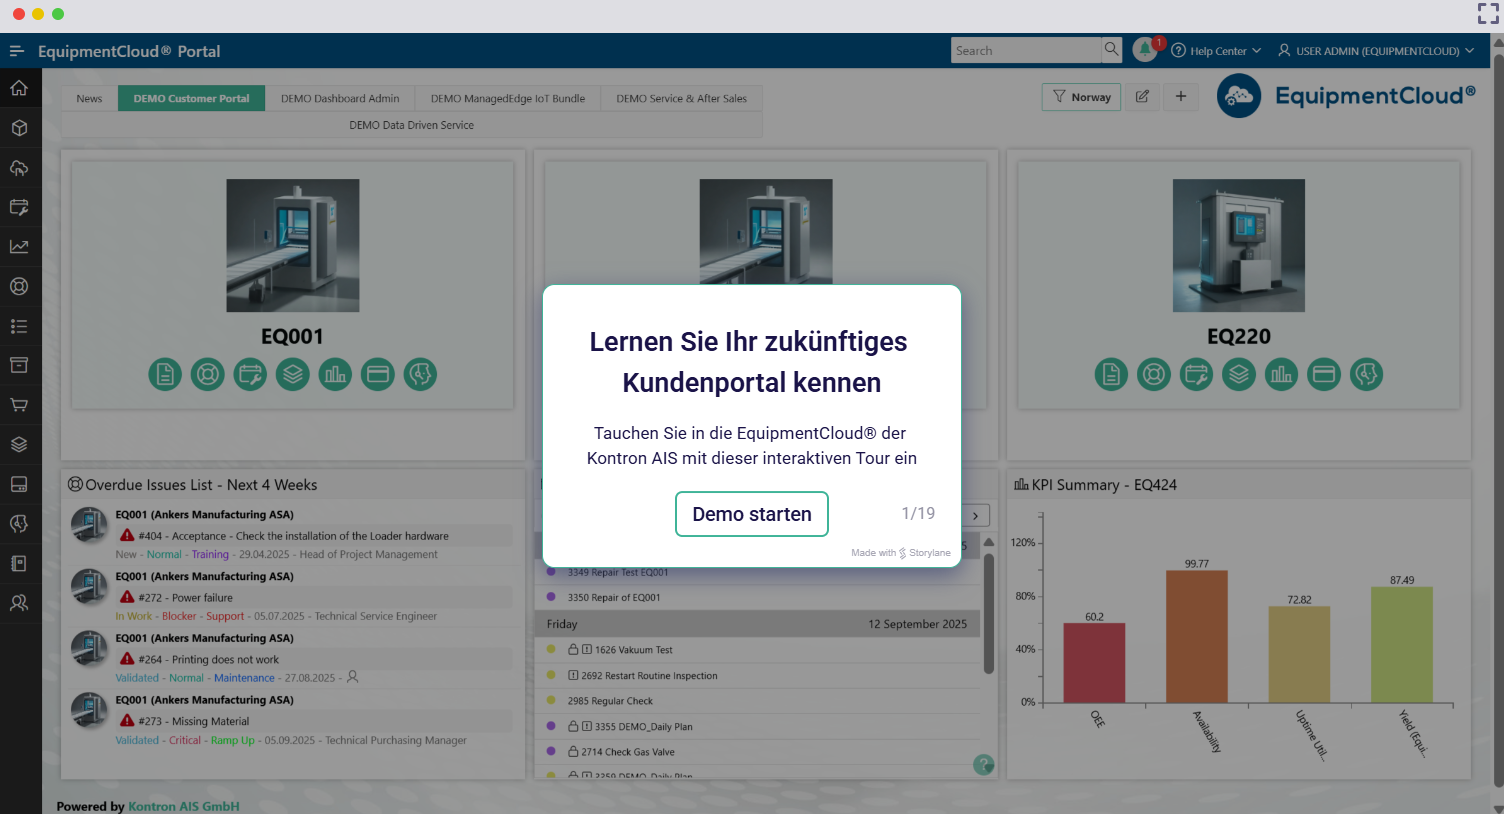This screenshot has width=1504, height=814.
Task: Click into the Search input field
Action: [1025, 51]
